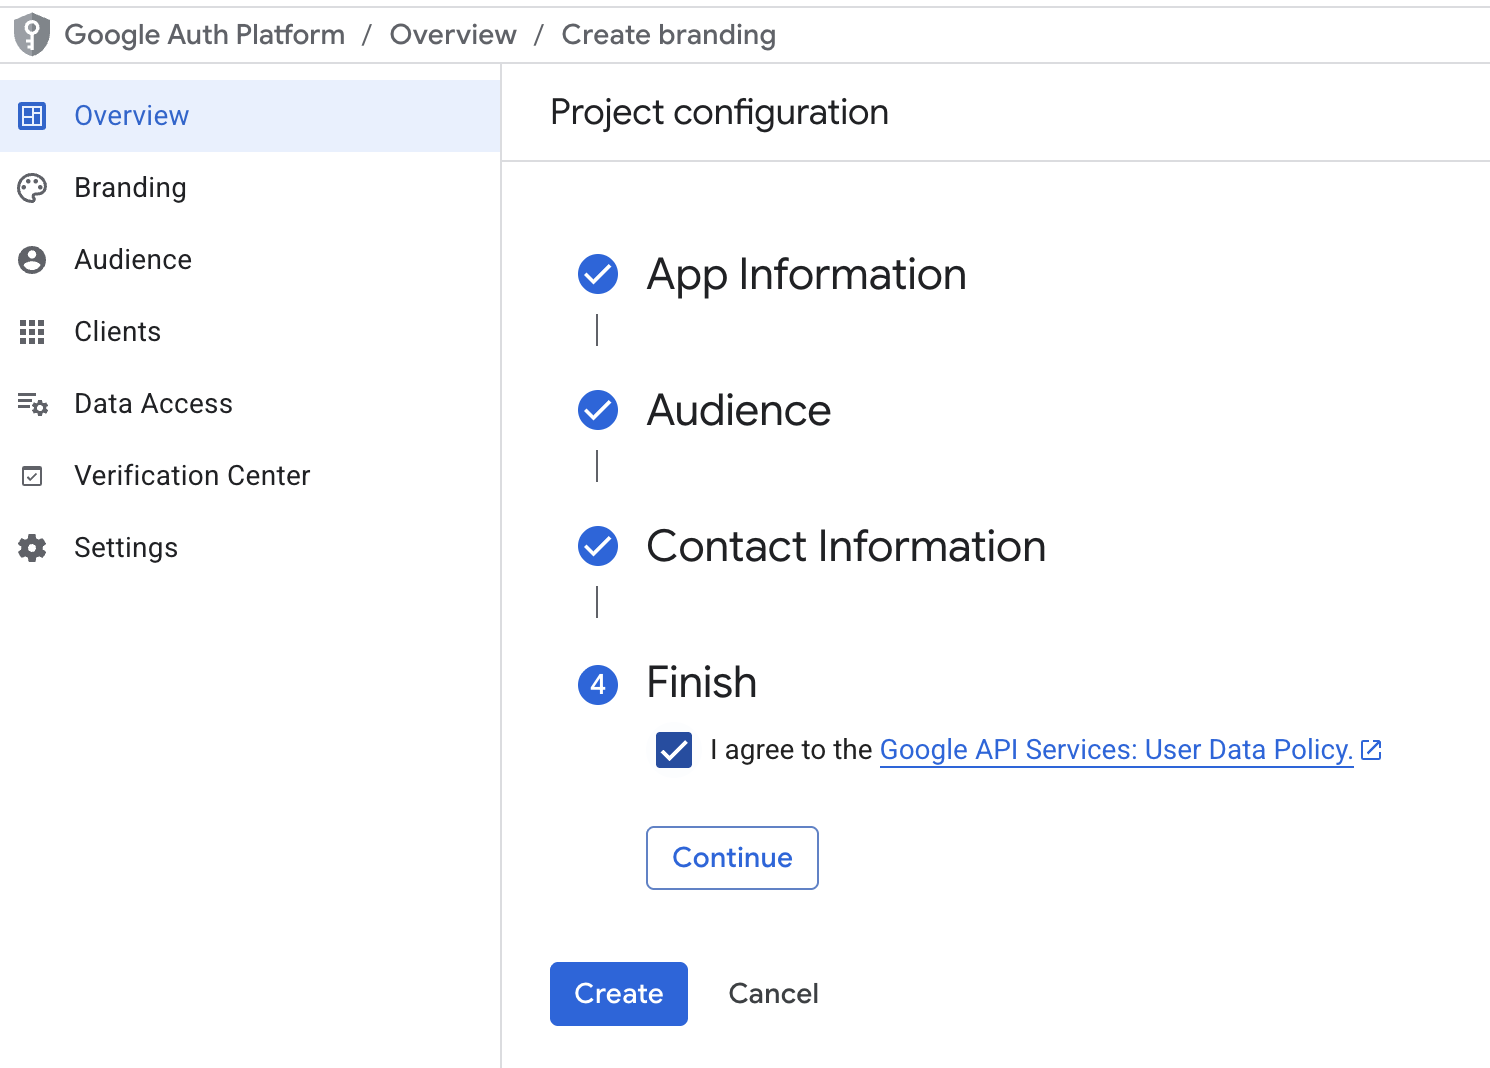Click the Finish step number 4 badge
Viewport: 1490px width, 1068px height.
click(x=598, y=684)
